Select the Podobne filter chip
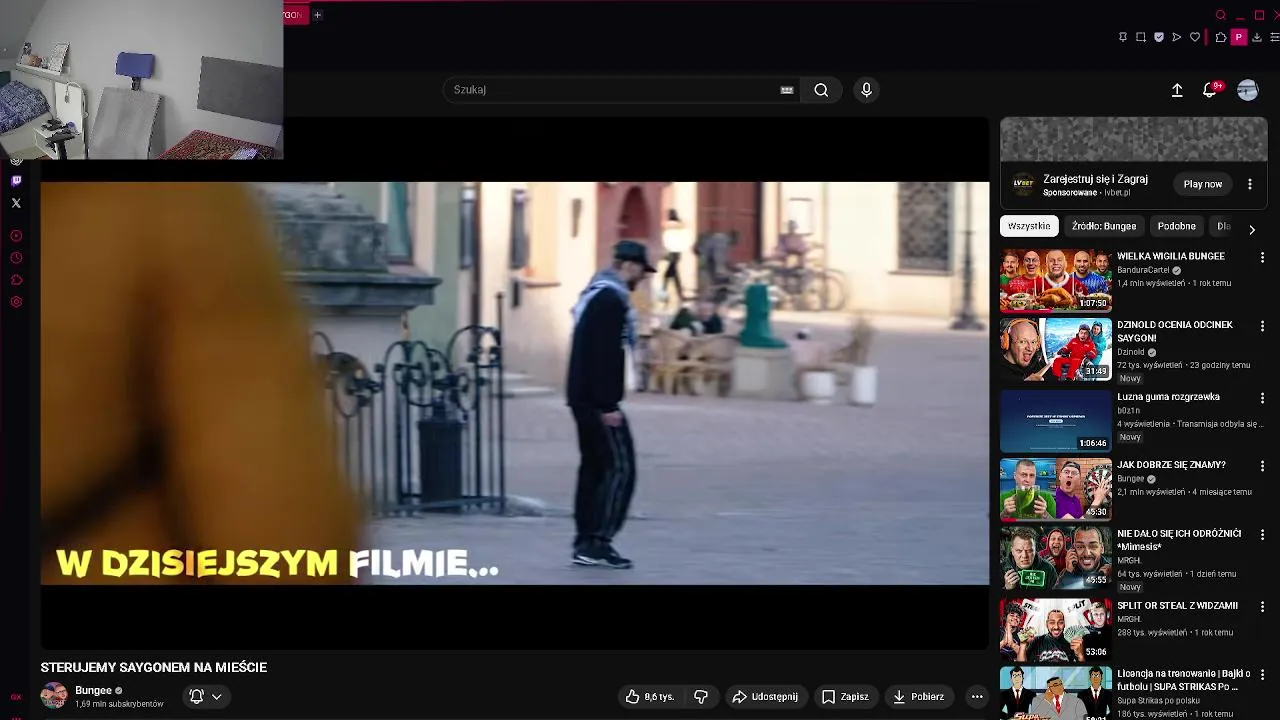Viewport: 1280px width, 720px height. click(x=1176, y=226)
